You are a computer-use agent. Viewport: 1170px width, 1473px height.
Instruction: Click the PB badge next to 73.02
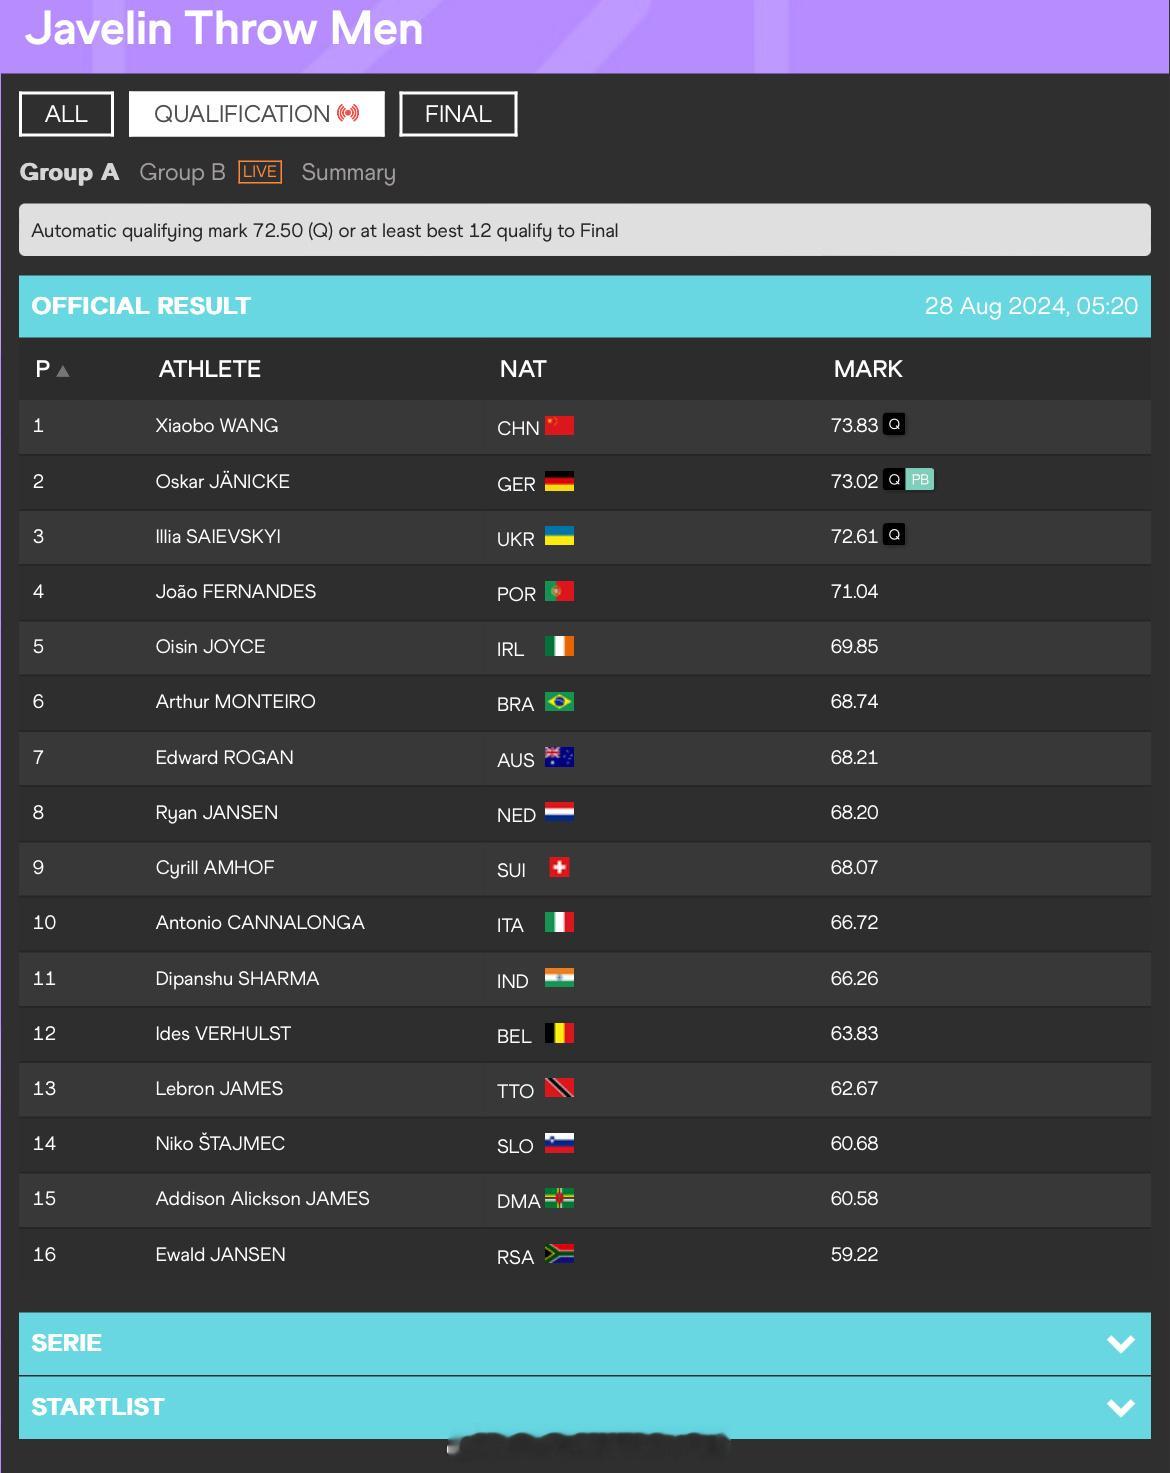(920, 480)
